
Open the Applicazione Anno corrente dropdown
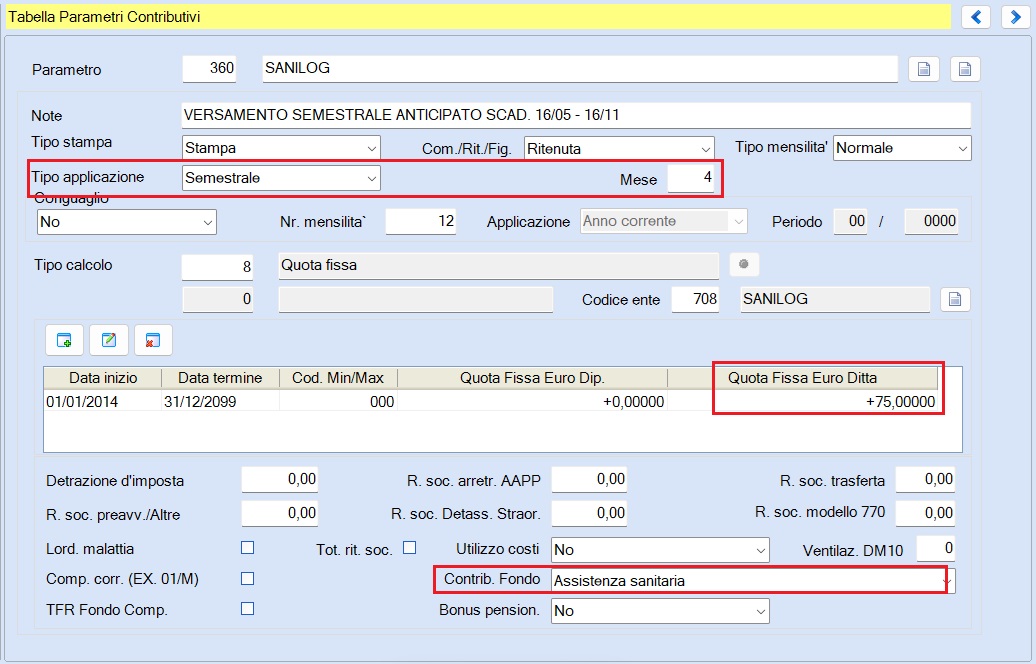coord(663,221)
